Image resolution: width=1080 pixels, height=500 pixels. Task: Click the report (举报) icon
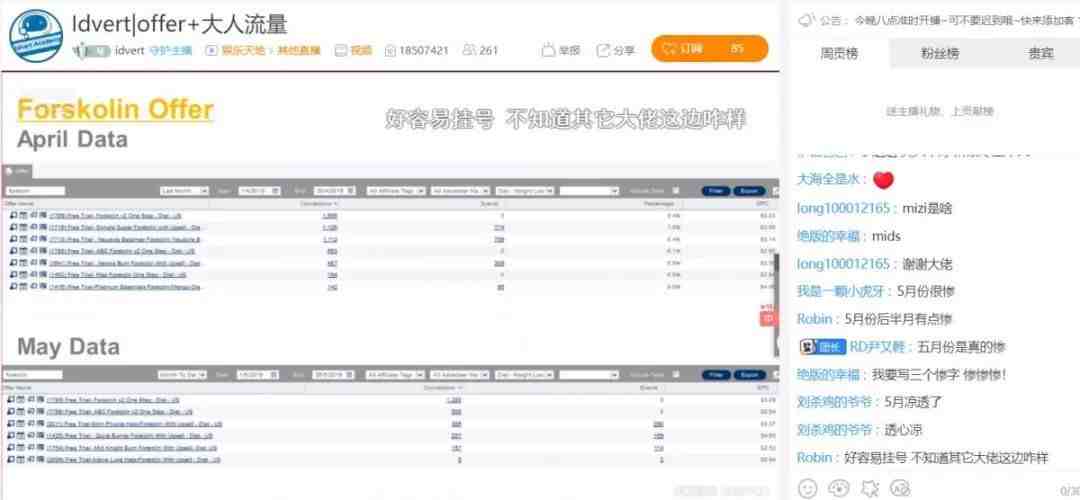(x=549, y=50)
